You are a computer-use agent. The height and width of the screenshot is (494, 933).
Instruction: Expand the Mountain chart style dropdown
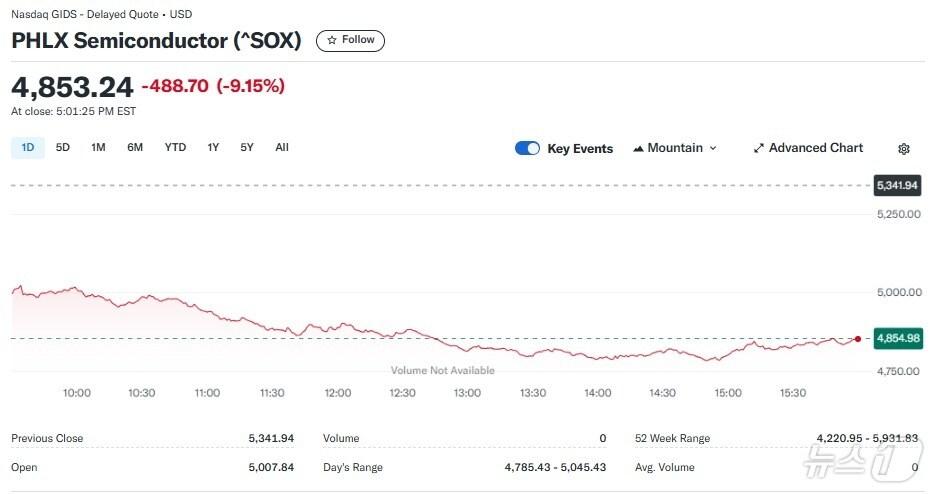tap(713, 149)
